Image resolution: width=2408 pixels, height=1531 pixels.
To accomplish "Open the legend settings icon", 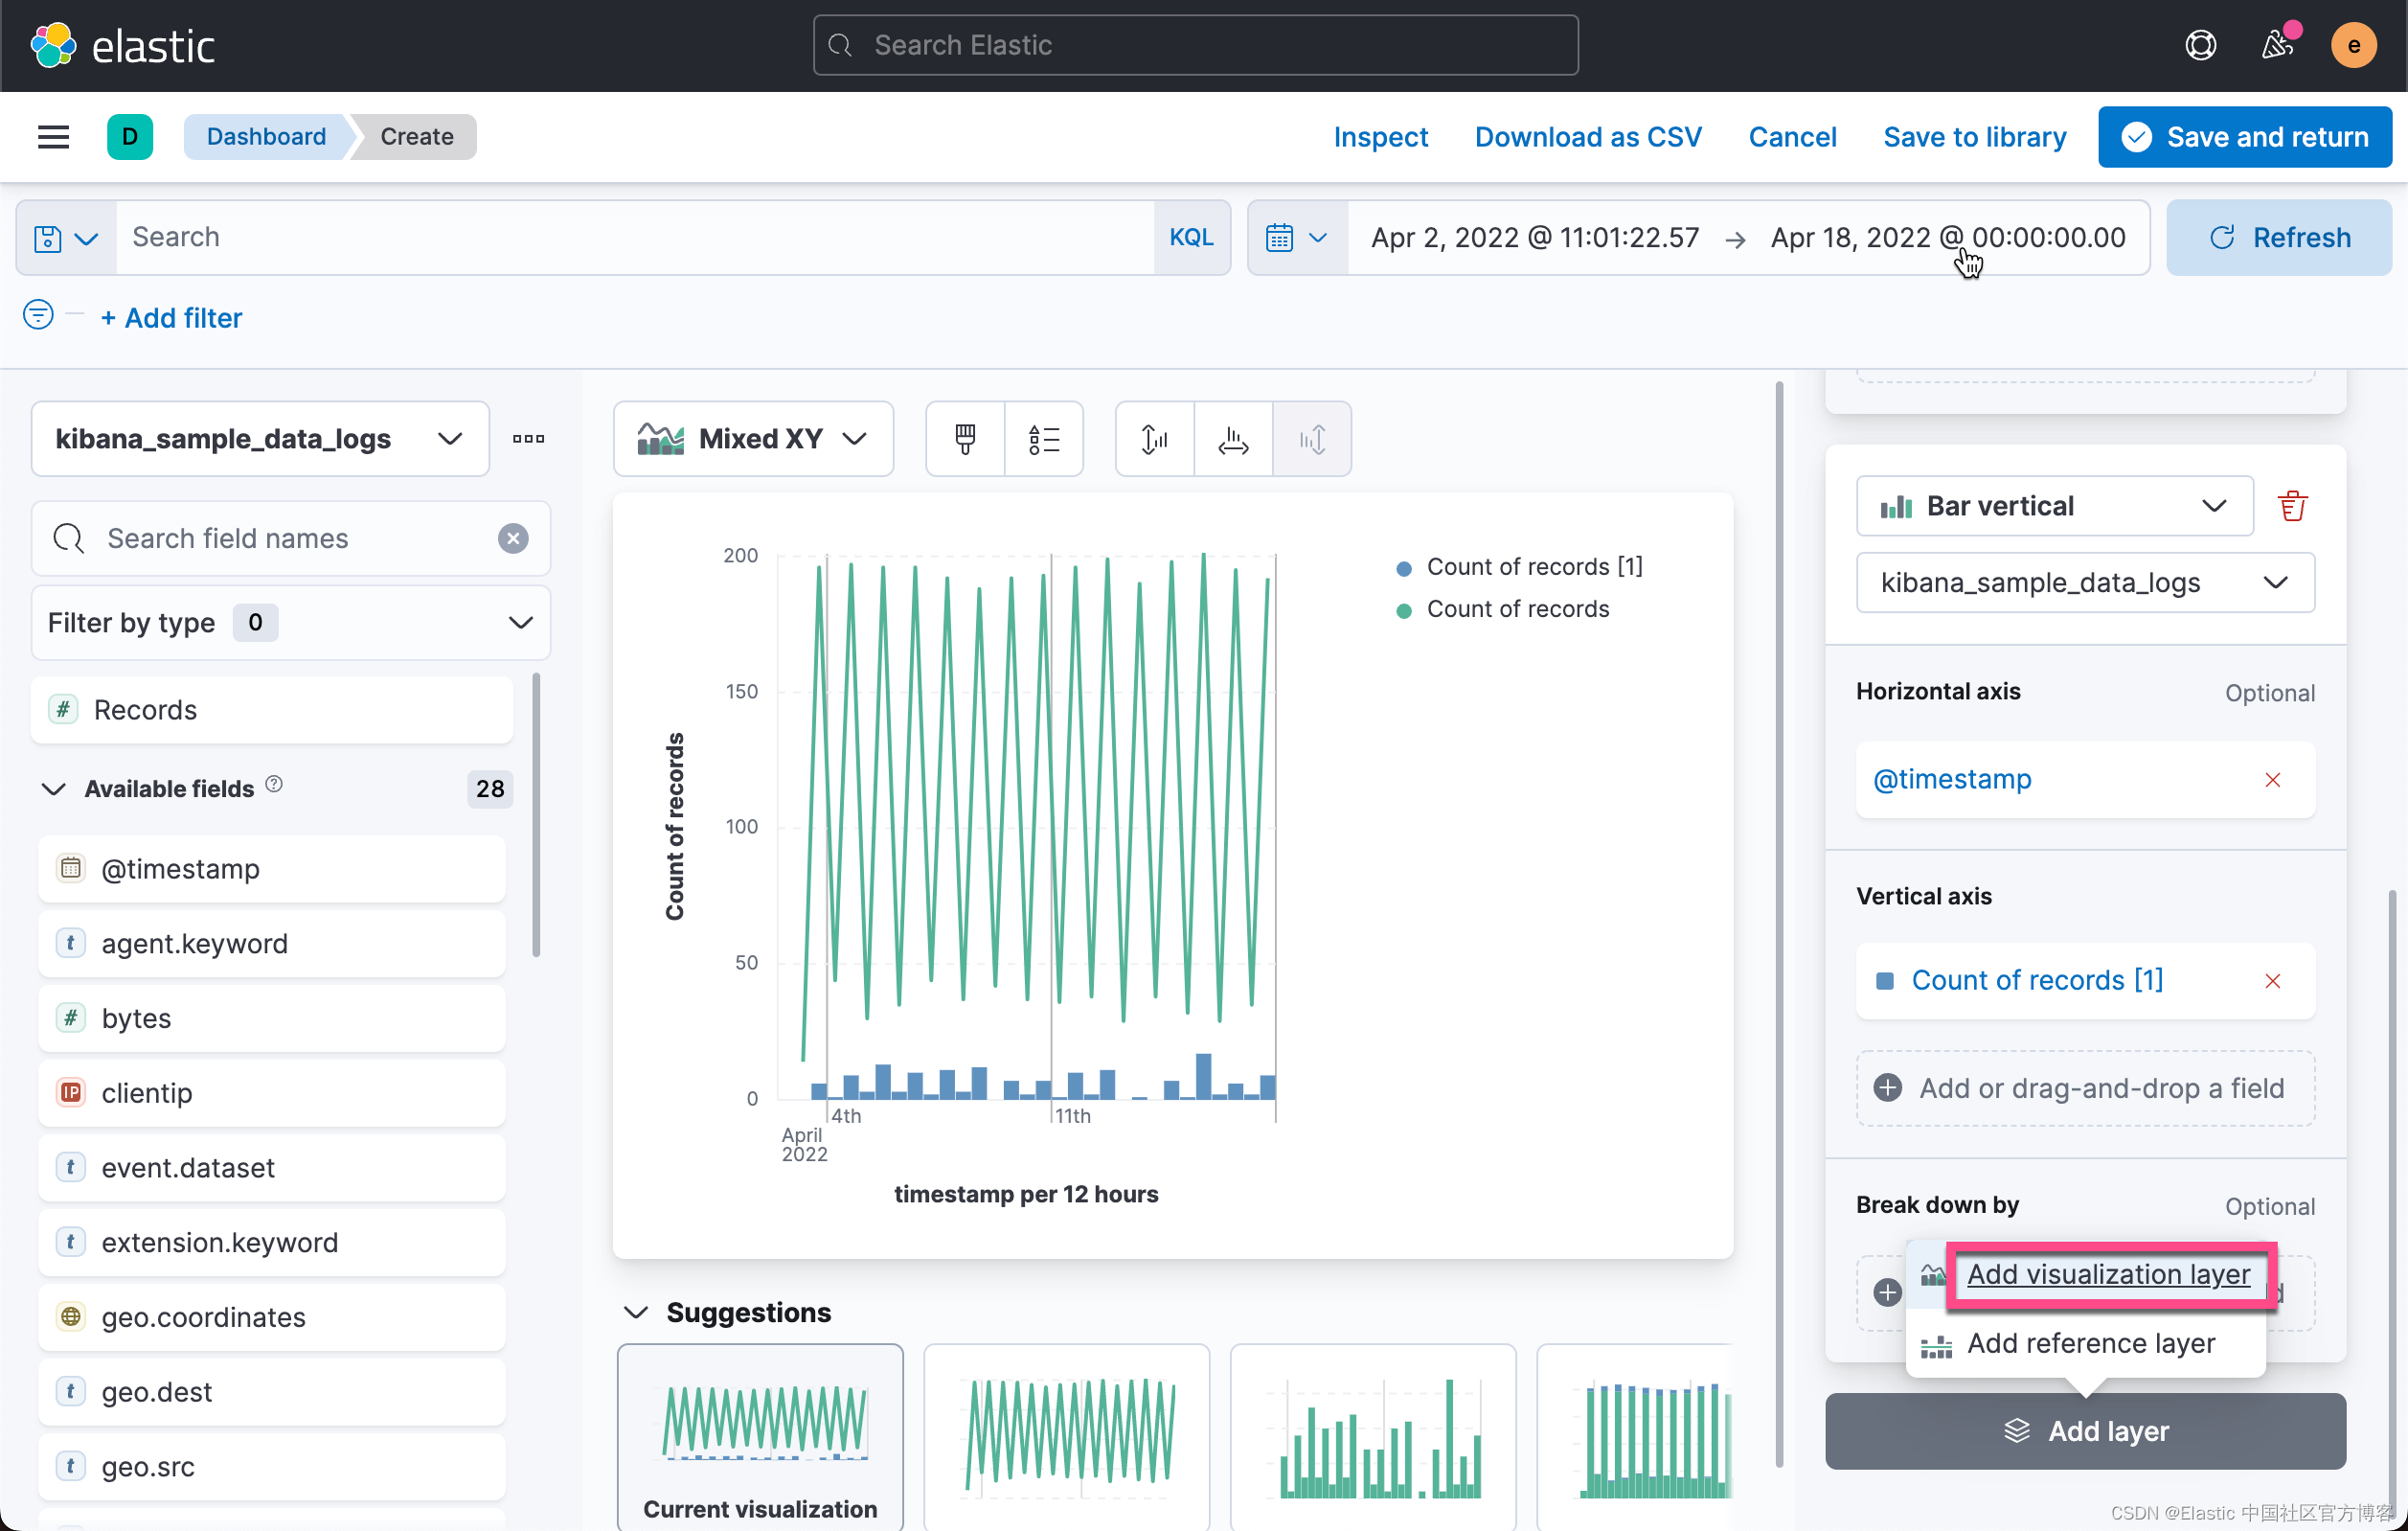I will coord(1043,439).
